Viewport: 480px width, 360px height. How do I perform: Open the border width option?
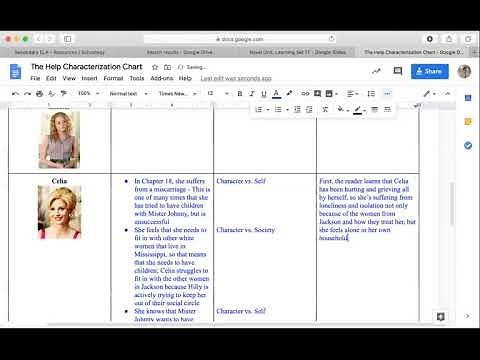tap(375, 109)
